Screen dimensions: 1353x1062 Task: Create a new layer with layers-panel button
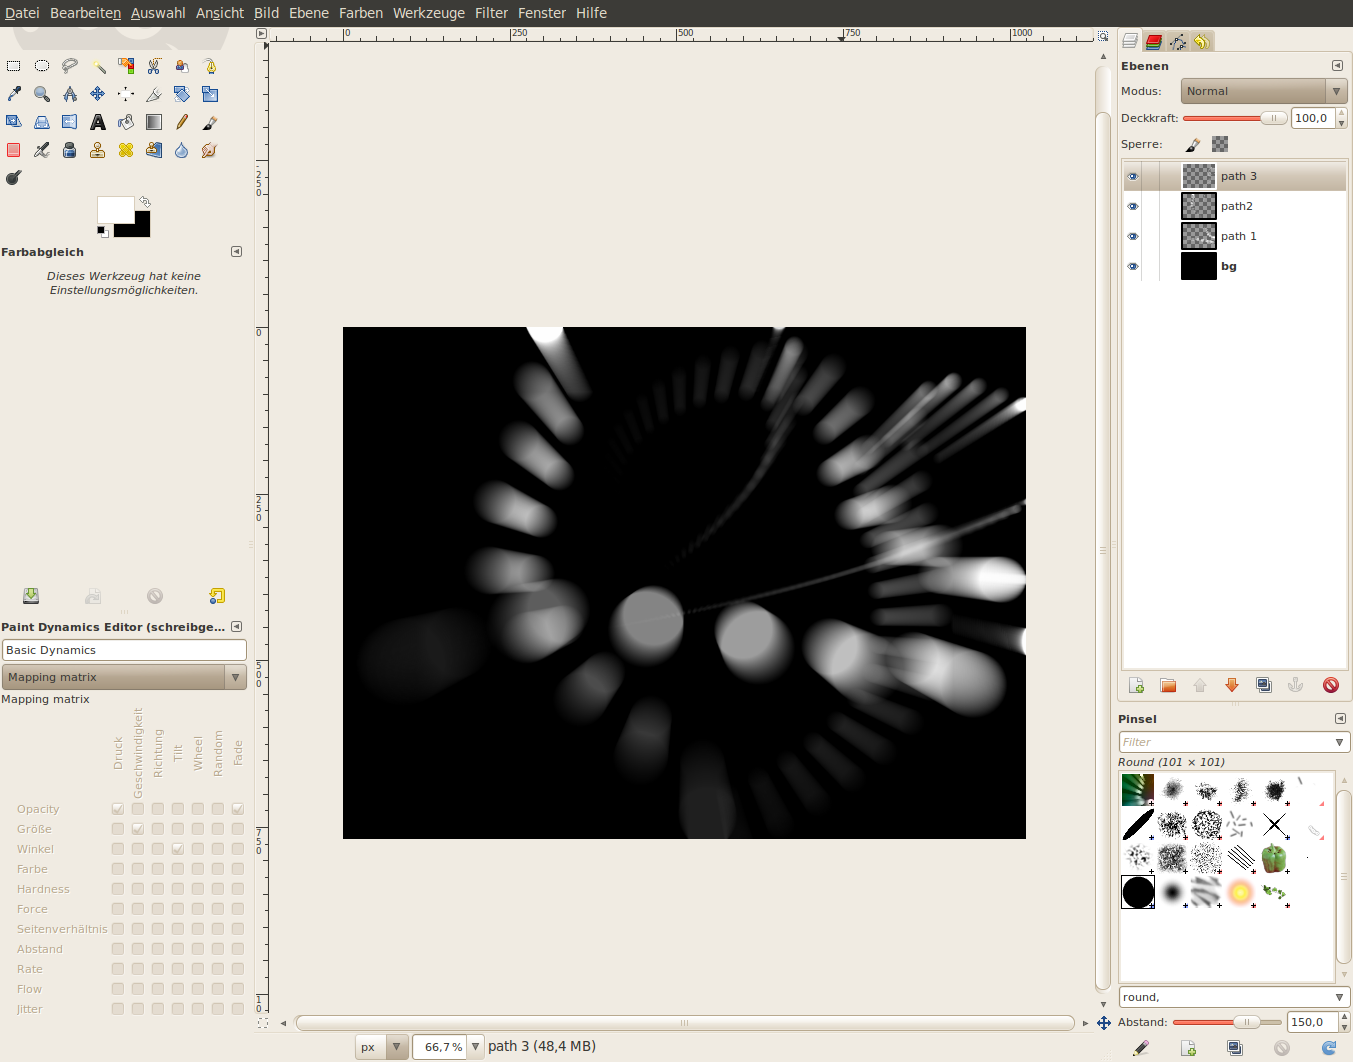pos(1136,685)
